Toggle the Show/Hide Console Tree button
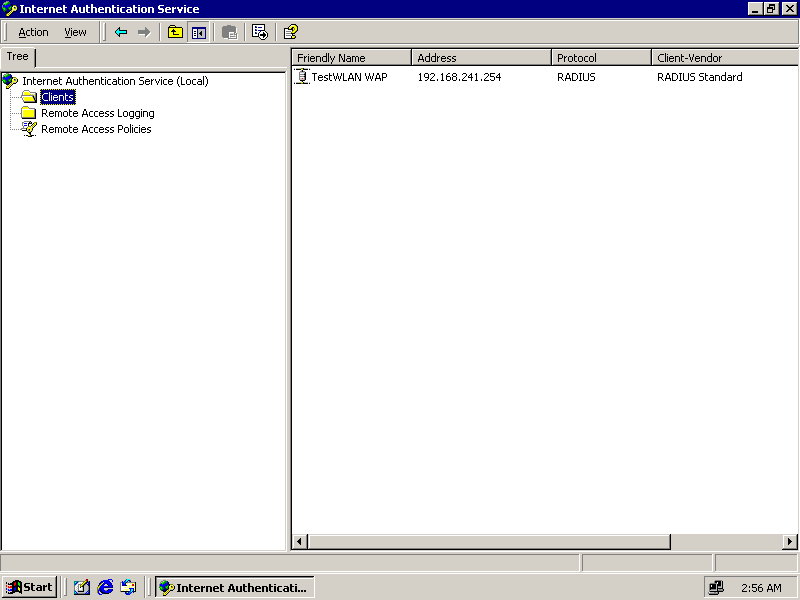The height and width of the screenshot is (600, 800). 198,32
